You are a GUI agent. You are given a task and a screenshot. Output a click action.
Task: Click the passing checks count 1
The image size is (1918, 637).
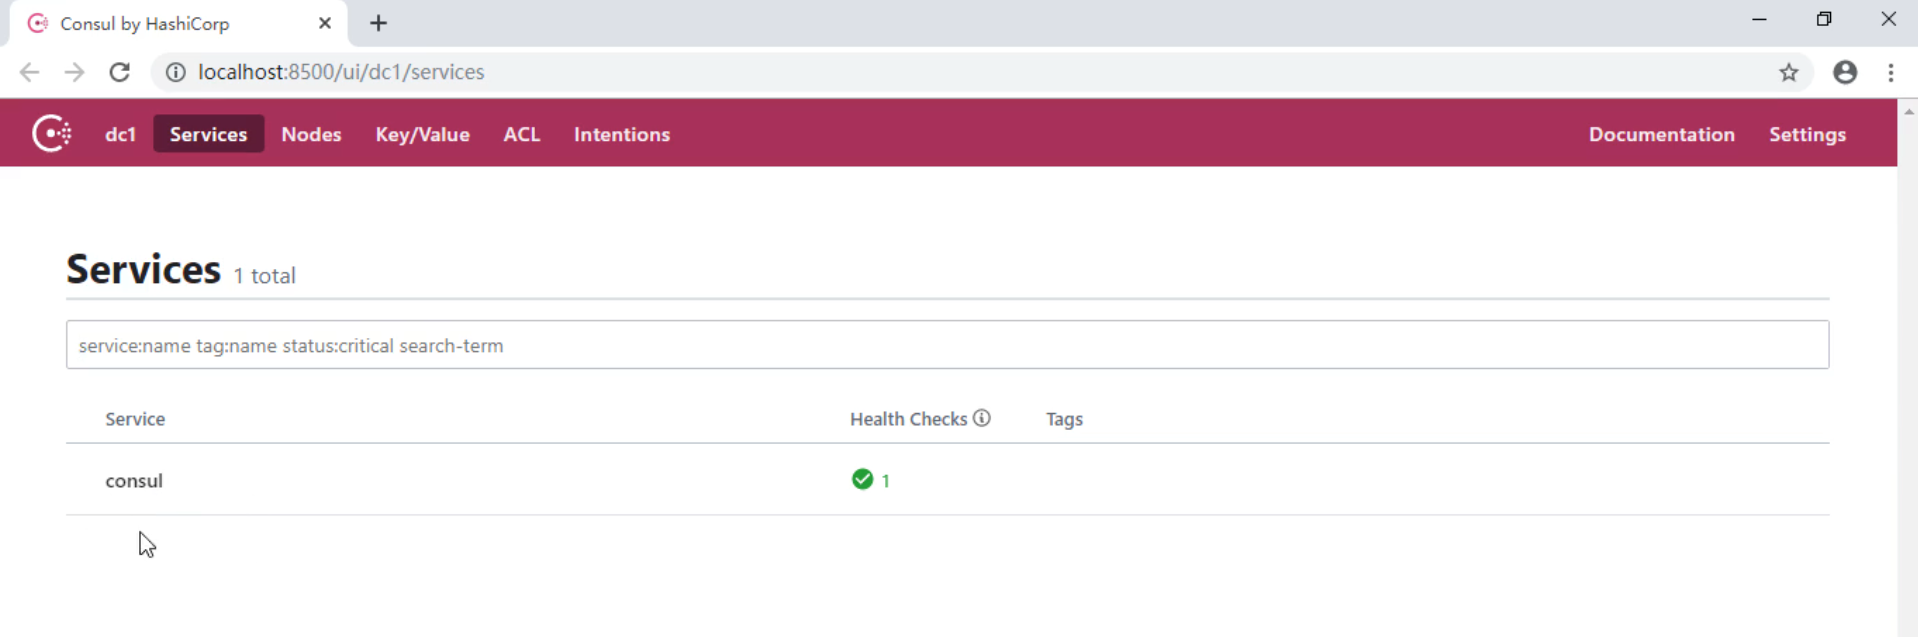tap(885, 481)
